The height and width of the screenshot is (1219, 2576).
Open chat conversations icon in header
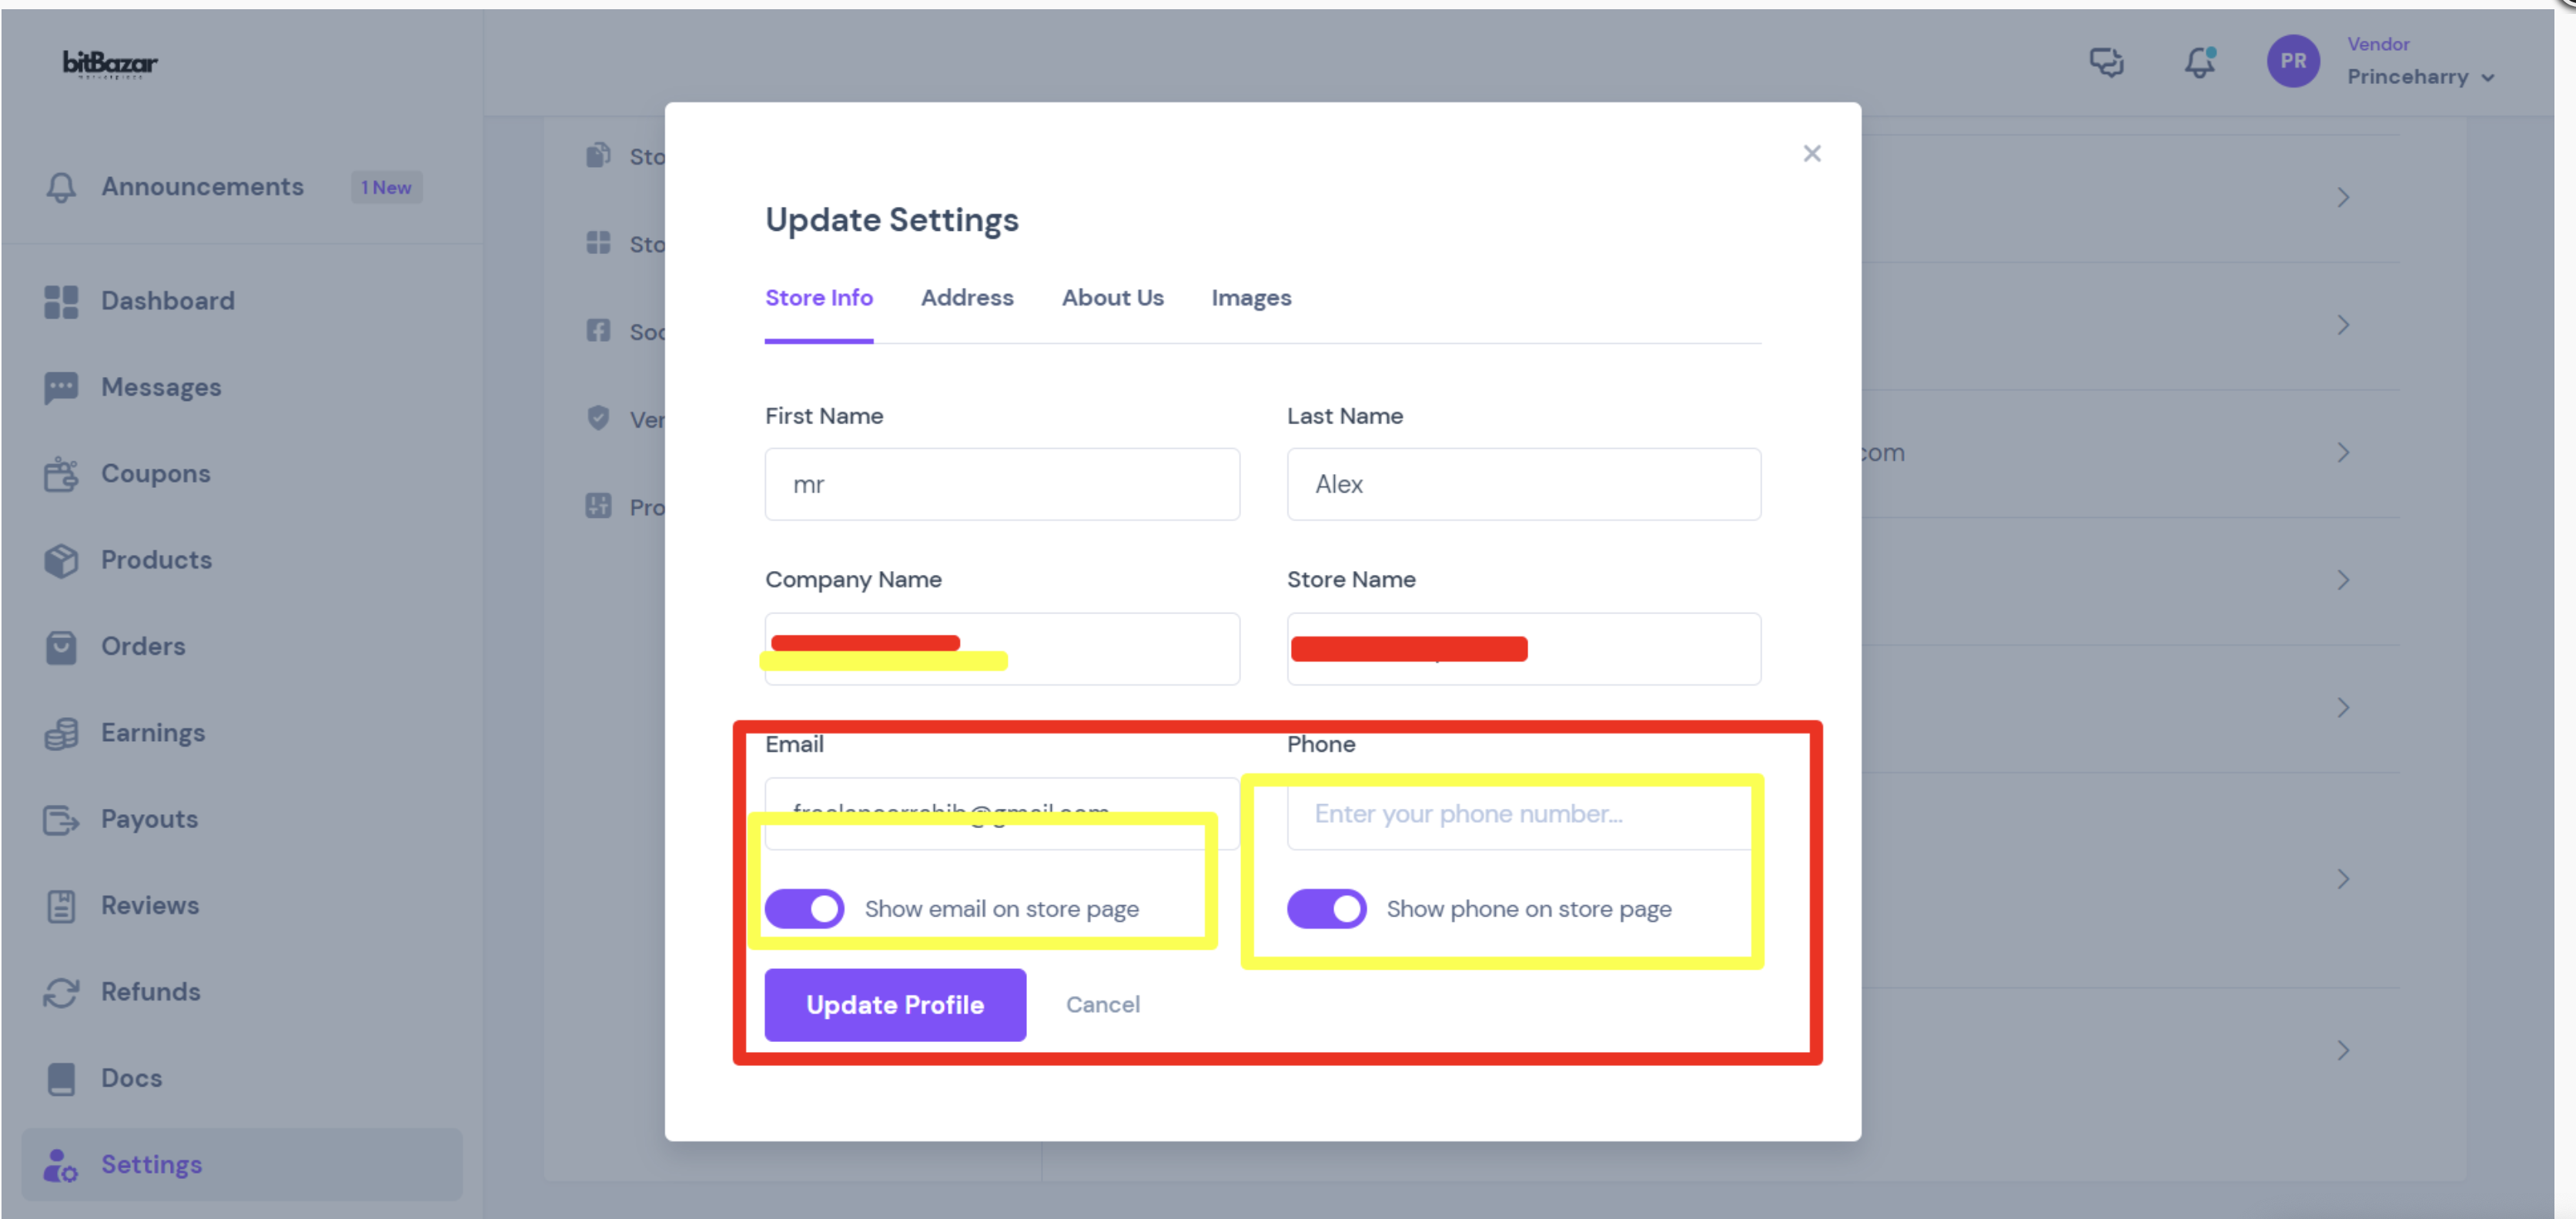click(x=2106, y=62)
